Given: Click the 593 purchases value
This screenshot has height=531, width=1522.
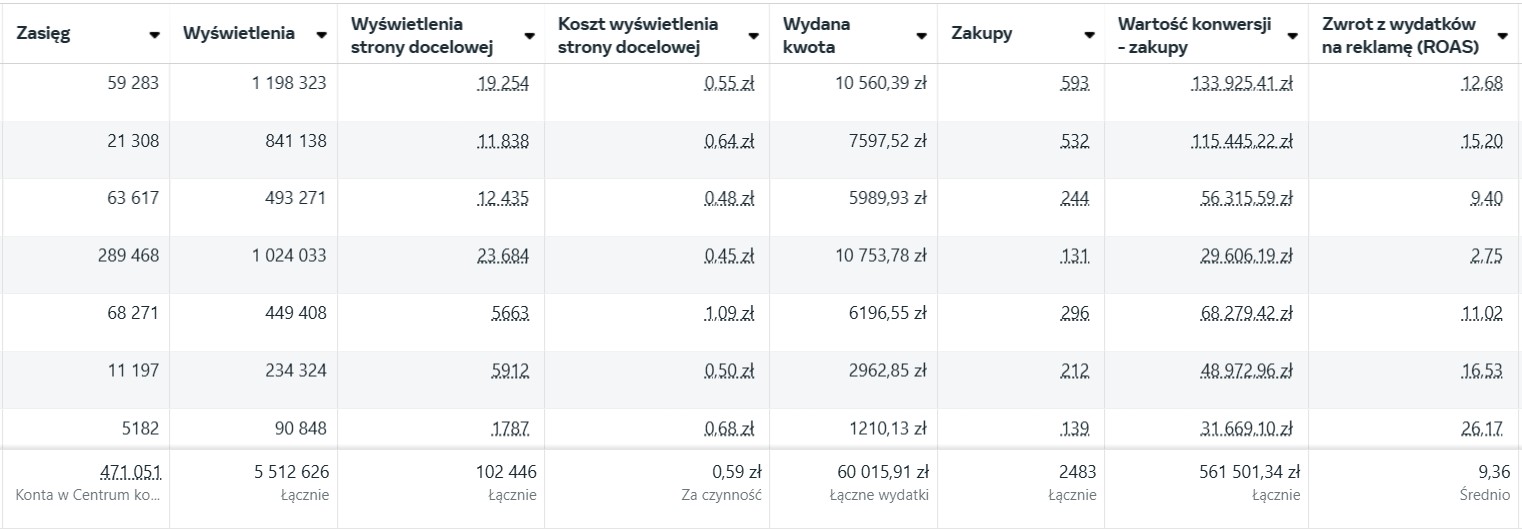Looking at the screenshot, I should point(1075,84).
